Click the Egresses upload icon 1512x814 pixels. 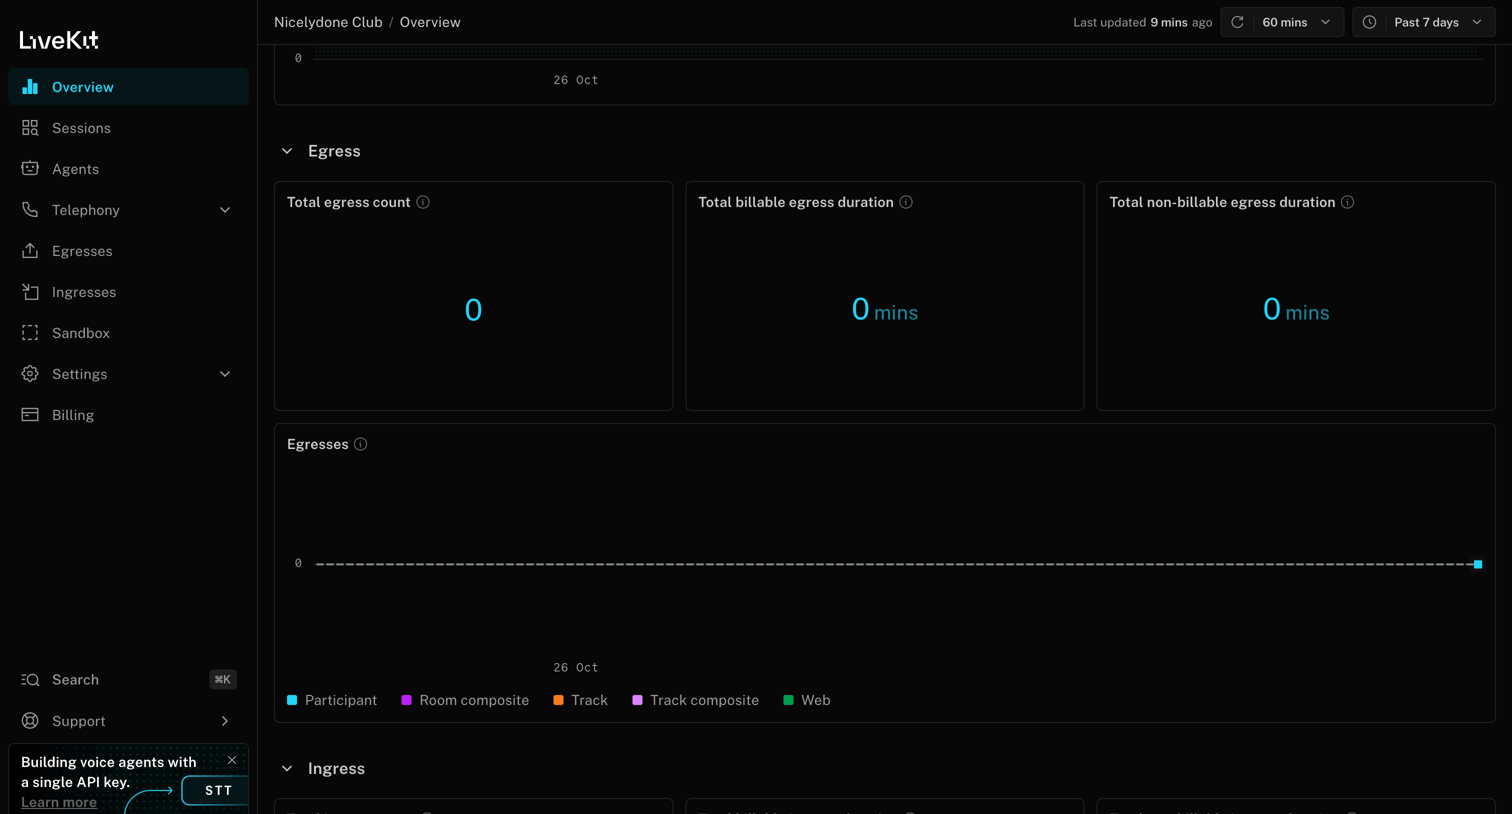30,251
